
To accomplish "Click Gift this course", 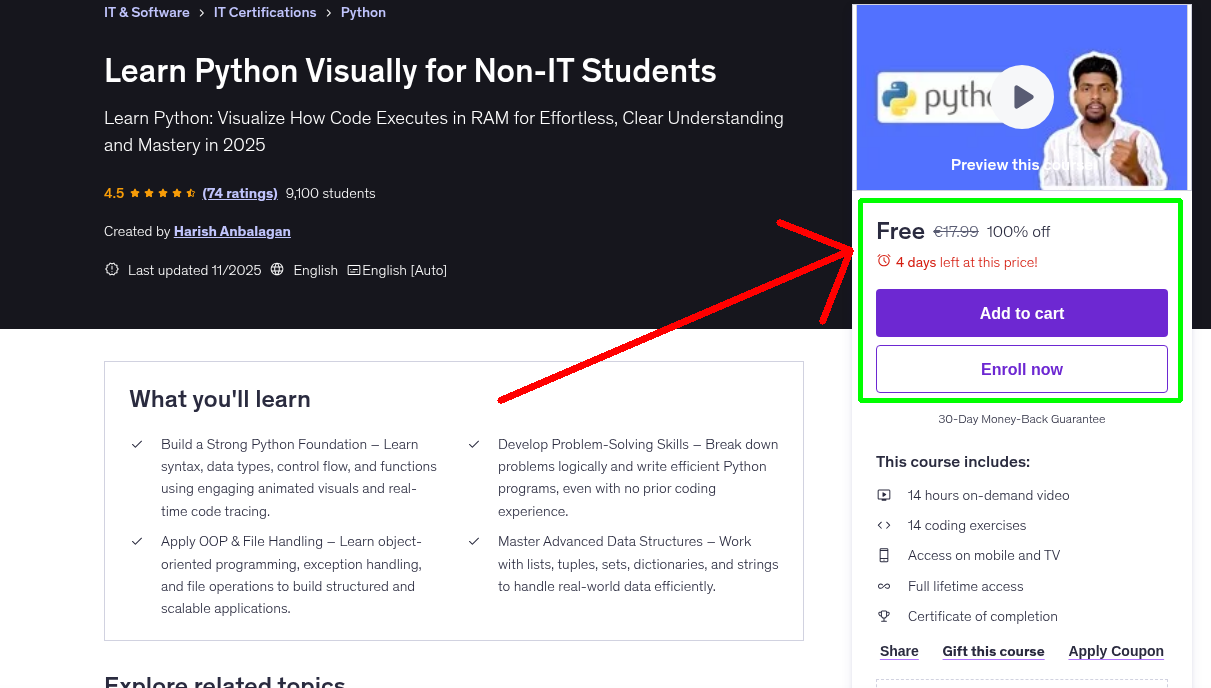I will [x=993, y=651].
